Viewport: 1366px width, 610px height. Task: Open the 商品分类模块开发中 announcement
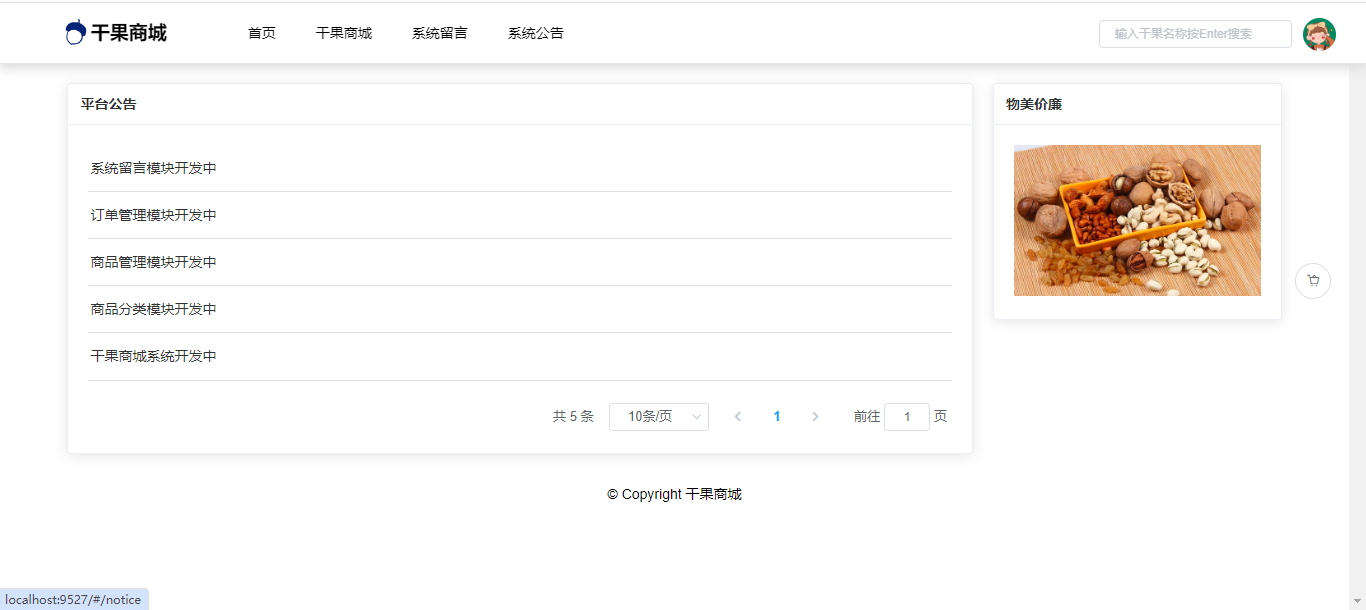coord(154,309)
